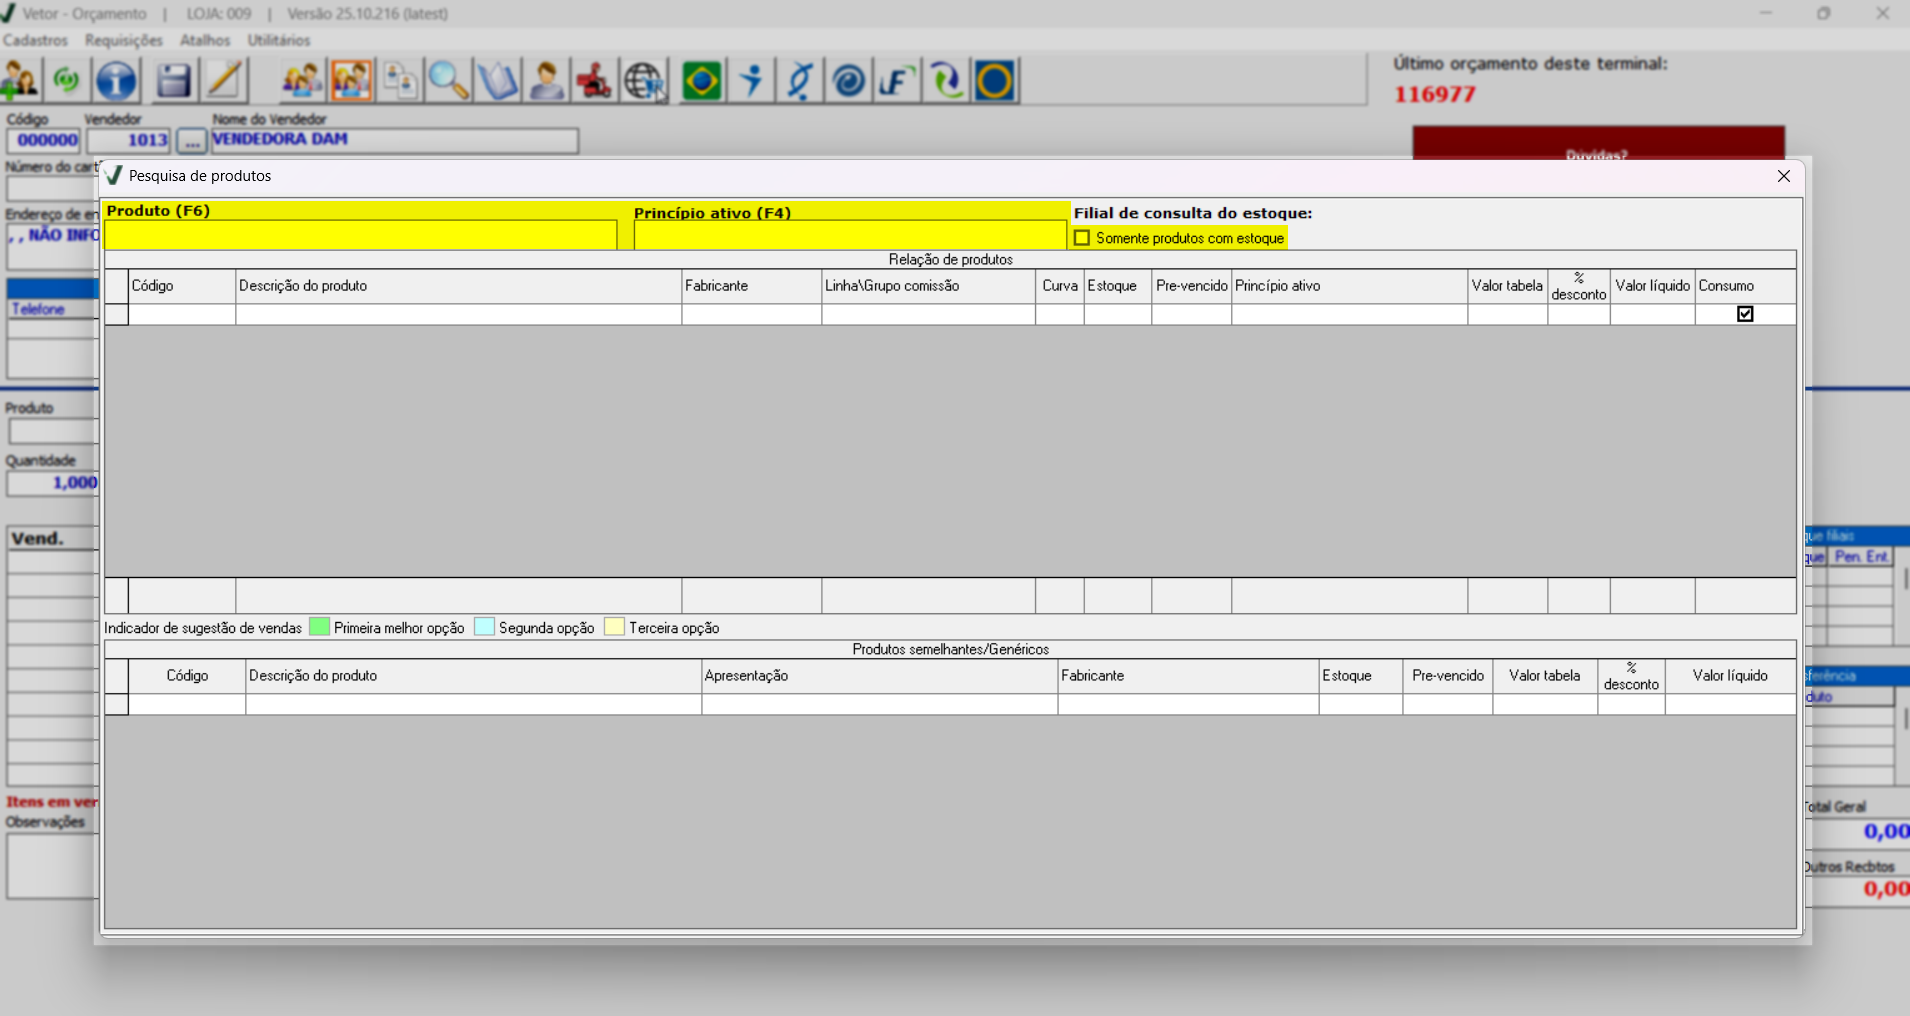The width and height of the screenshot is (1910, 1016).
Task: Click the open book icon in toolbar
Action: click(x=497, y=81)
